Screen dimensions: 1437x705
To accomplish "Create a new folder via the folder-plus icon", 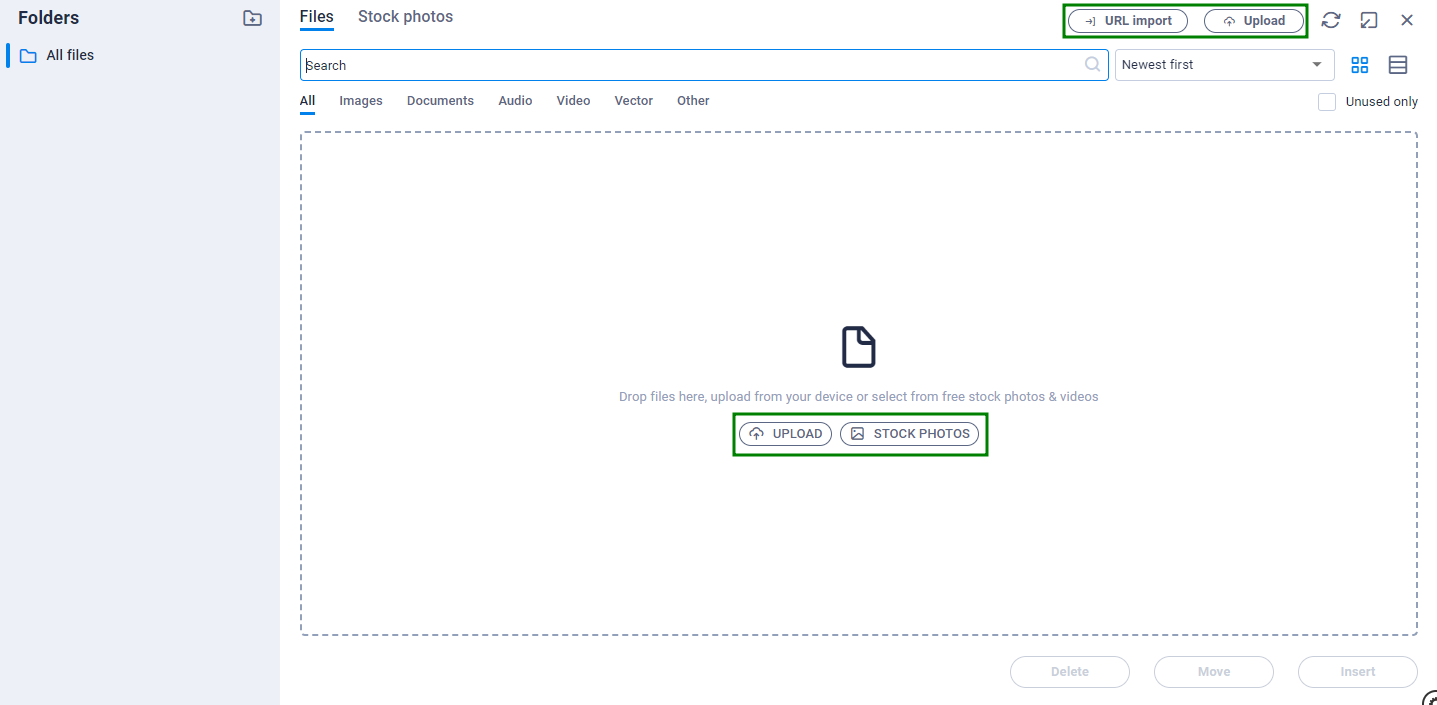I will point(253,18).
